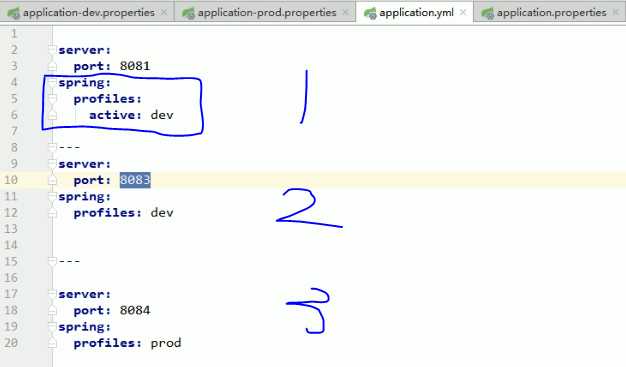Image resolution: width=626 pixels, height=367 pixels.
Task: Click fold end marker on line 10
Action: [x=52, y=180]
